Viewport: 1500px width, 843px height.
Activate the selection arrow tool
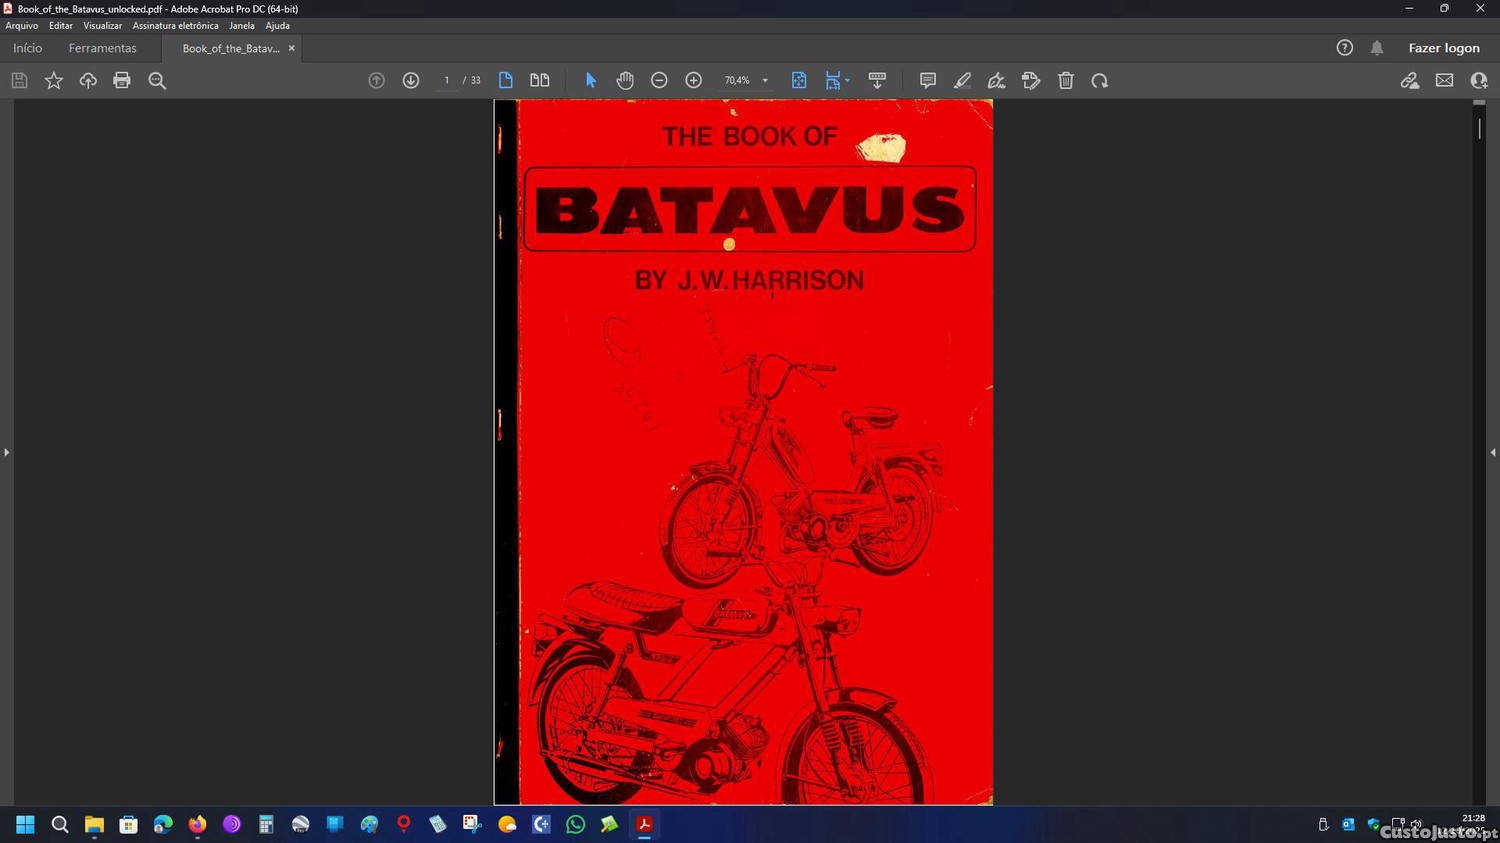pyautogui.click(x=590, y=81)
